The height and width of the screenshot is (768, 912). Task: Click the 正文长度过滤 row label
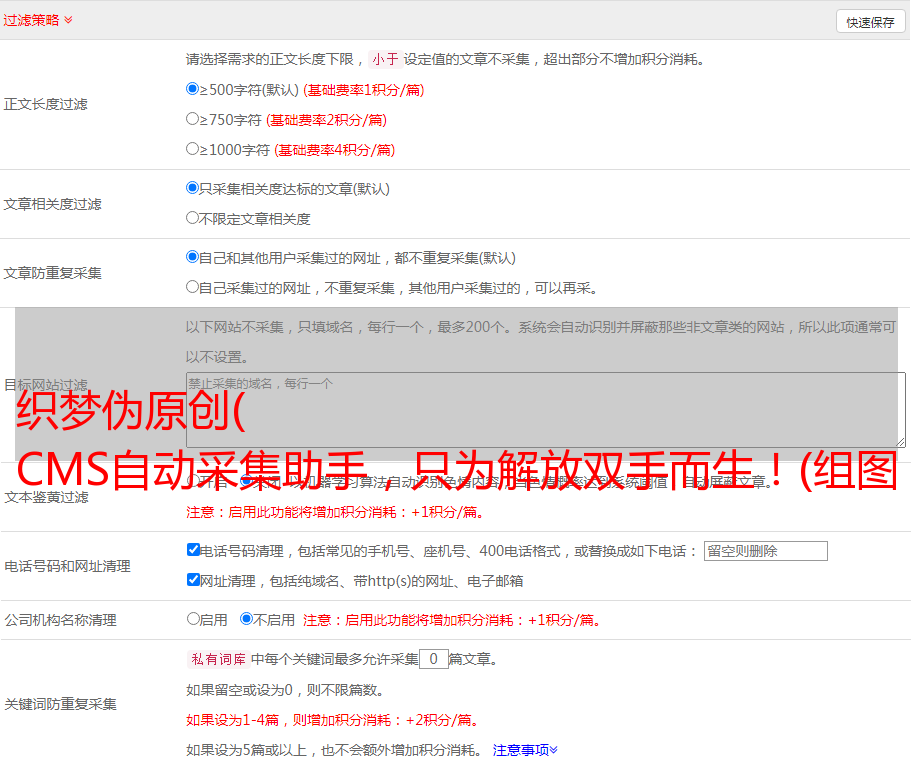coord(45,104)
